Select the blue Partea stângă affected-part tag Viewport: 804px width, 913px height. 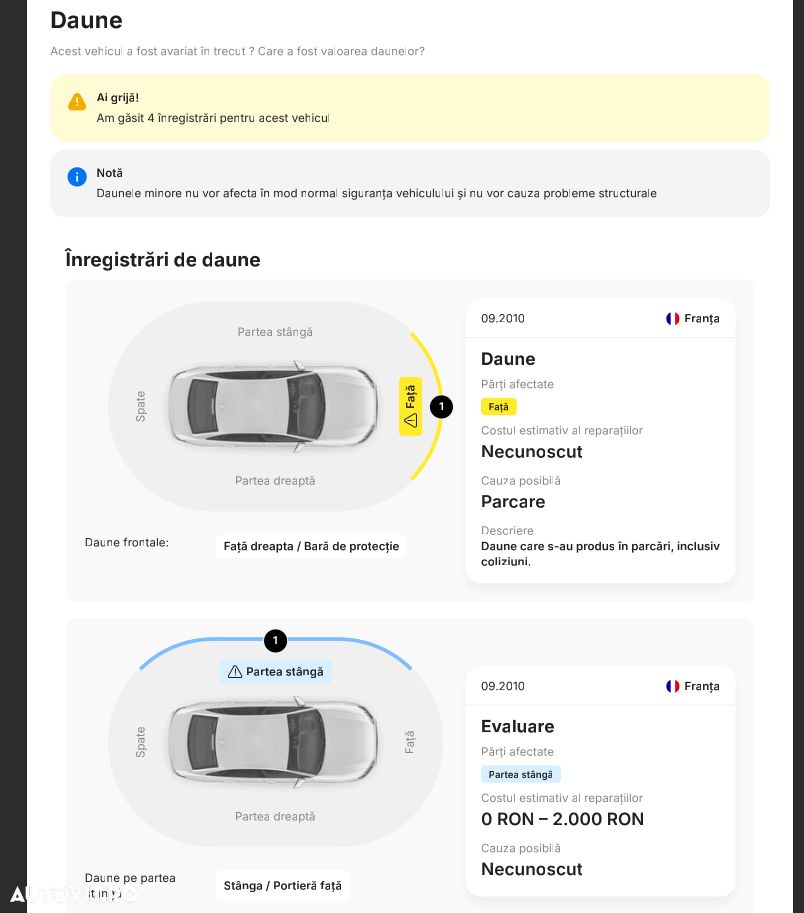pos(520,774)
